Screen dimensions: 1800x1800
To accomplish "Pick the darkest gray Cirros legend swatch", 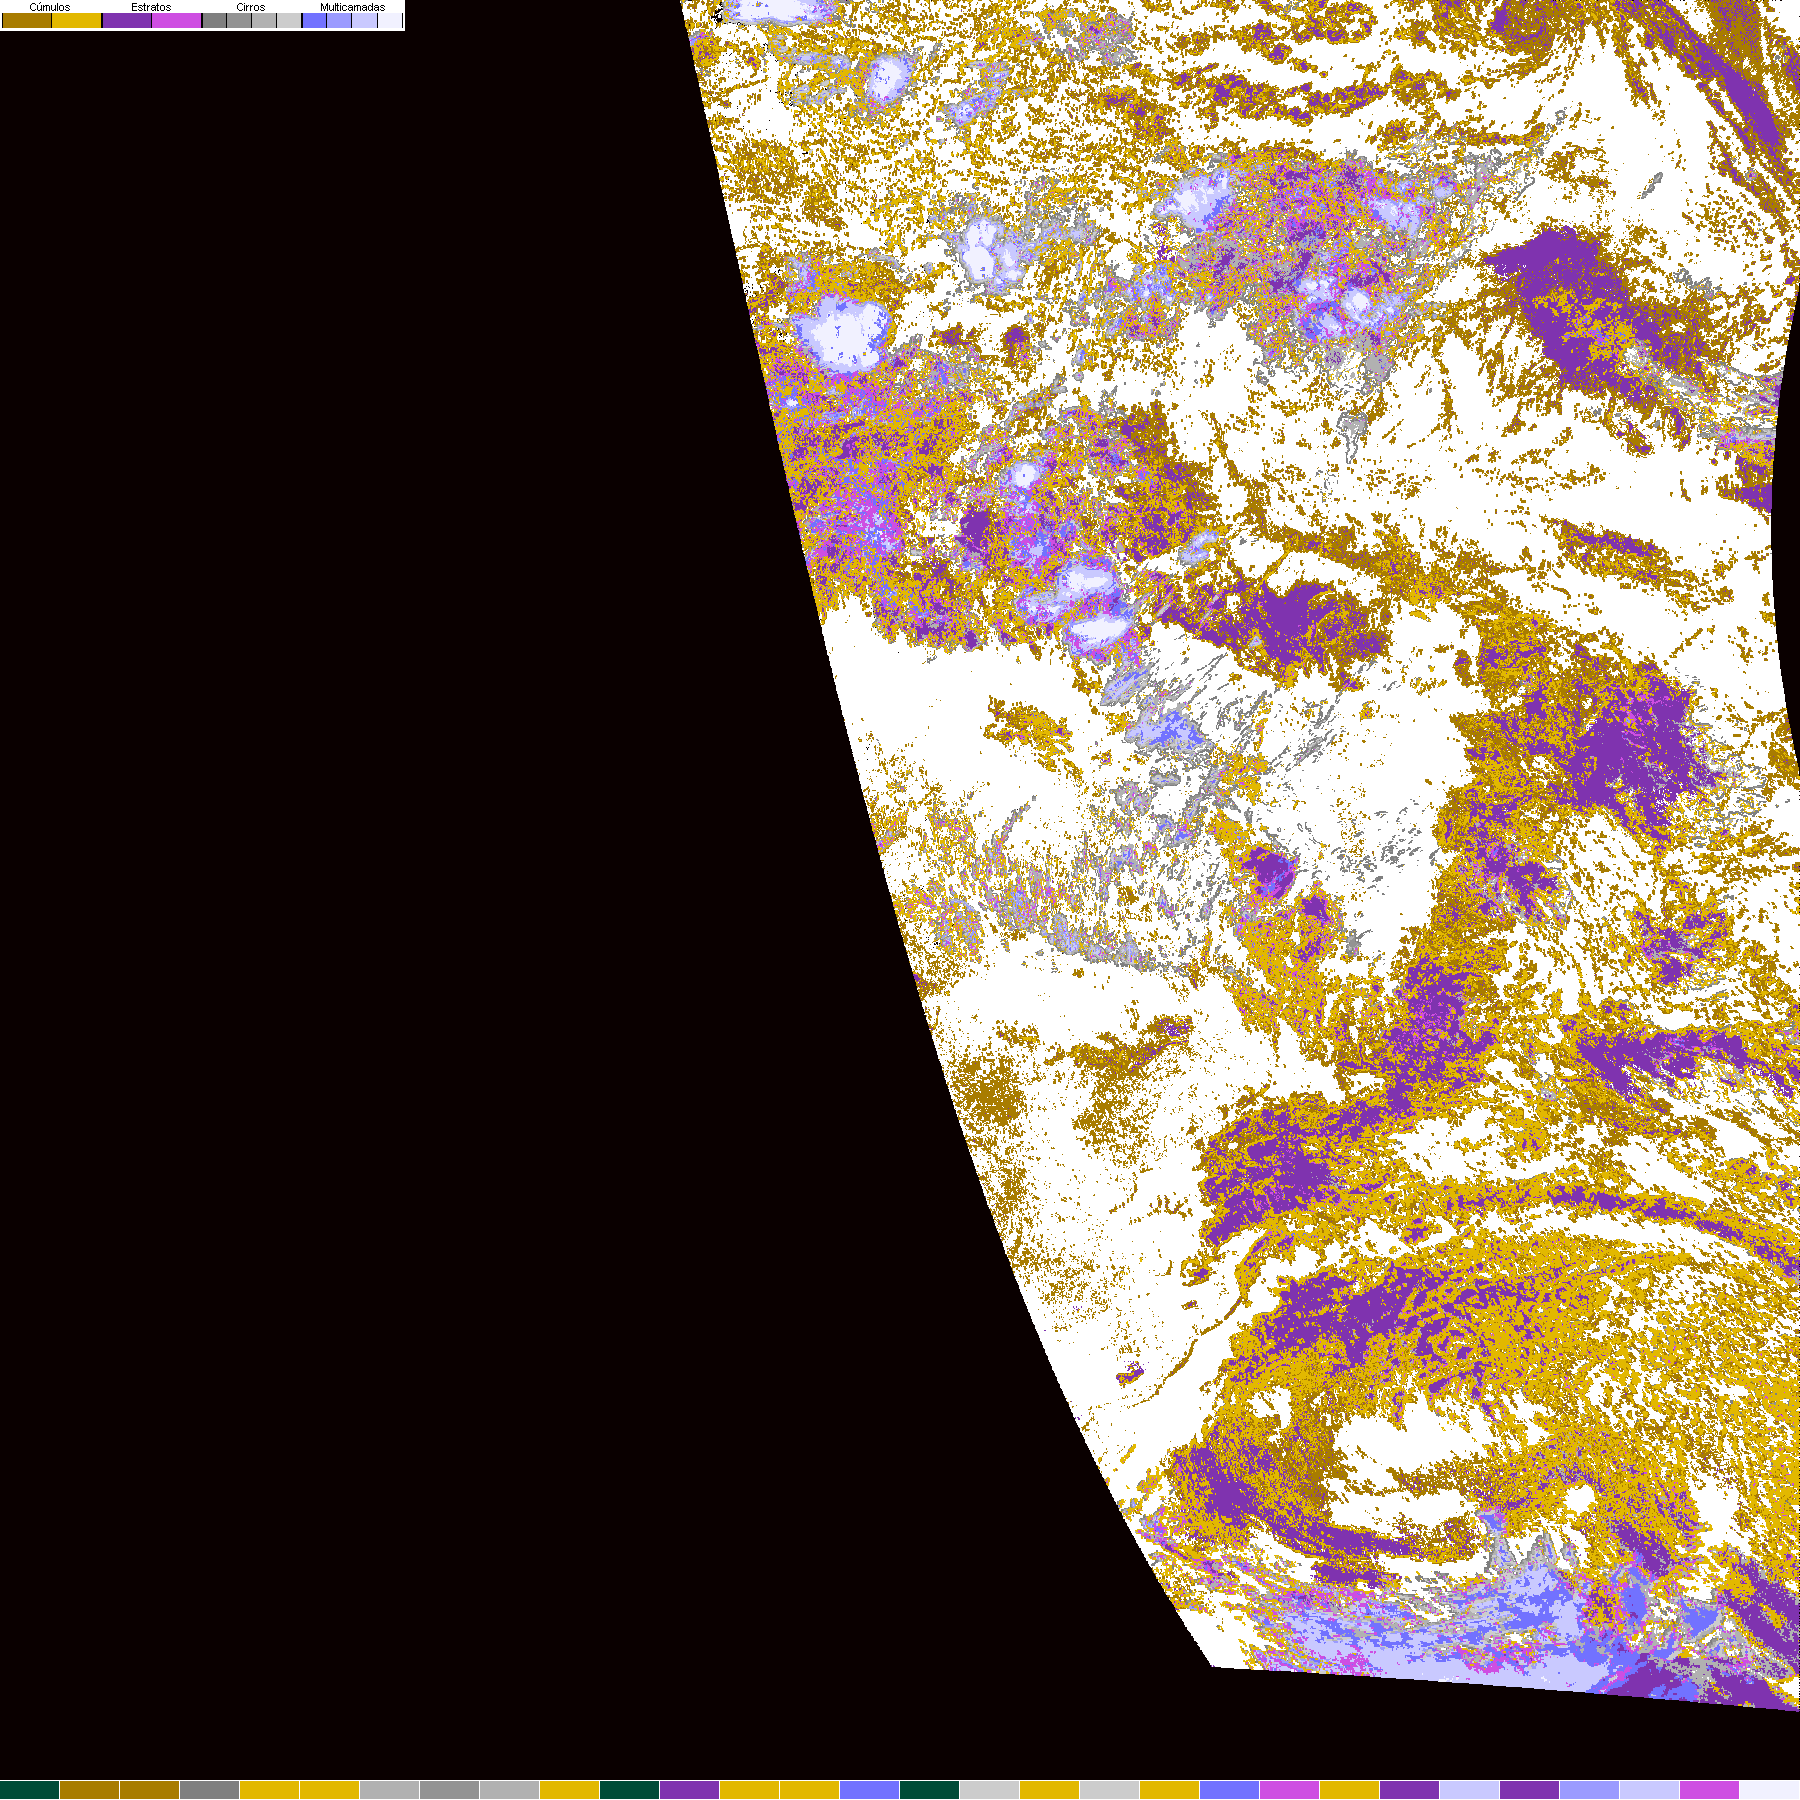I will pos(214,20).
